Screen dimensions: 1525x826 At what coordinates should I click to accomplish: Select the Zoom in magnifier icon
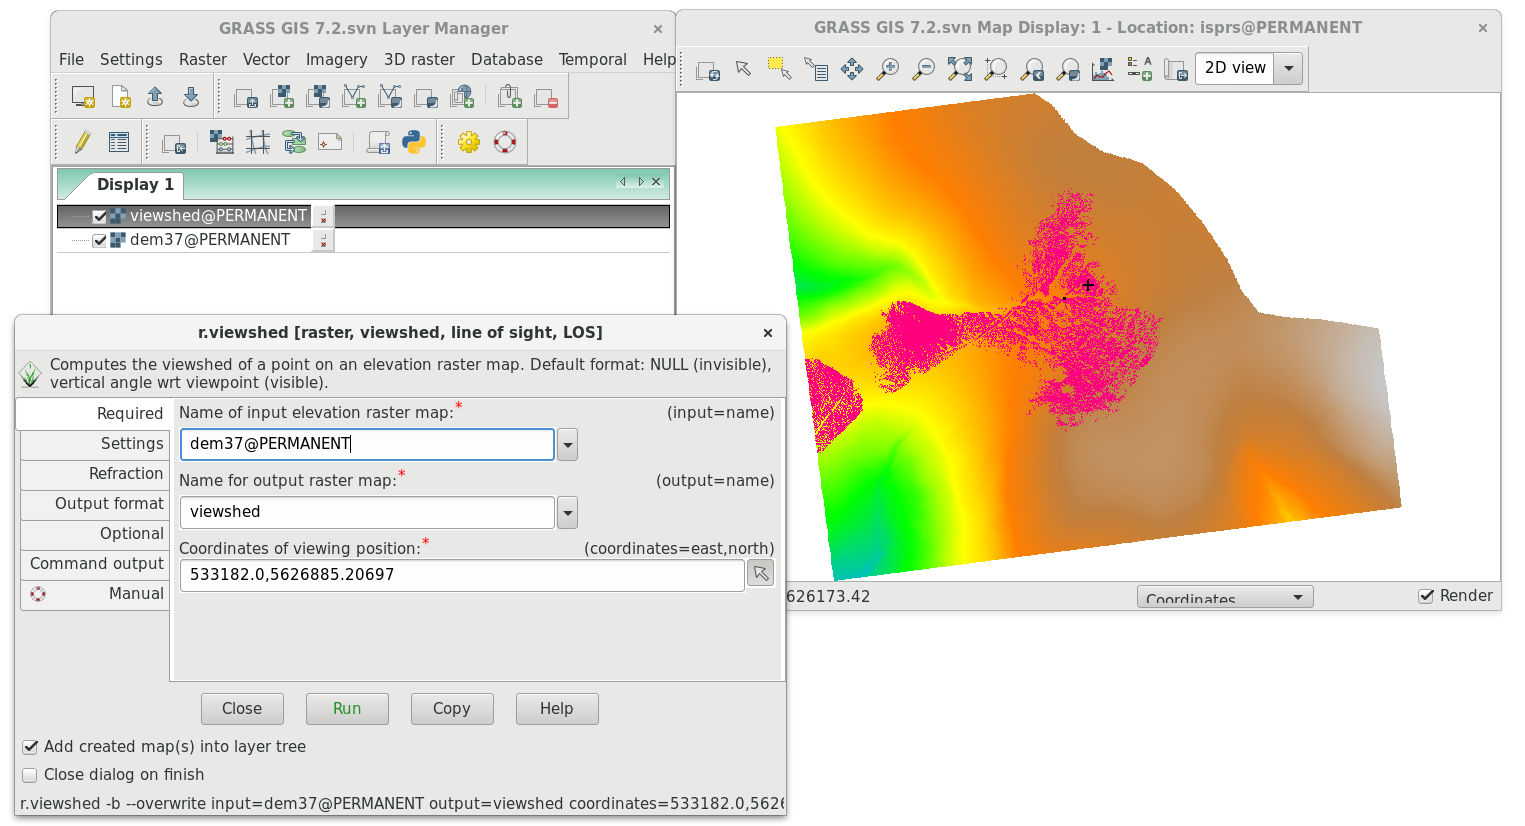[x=887, y=69]
